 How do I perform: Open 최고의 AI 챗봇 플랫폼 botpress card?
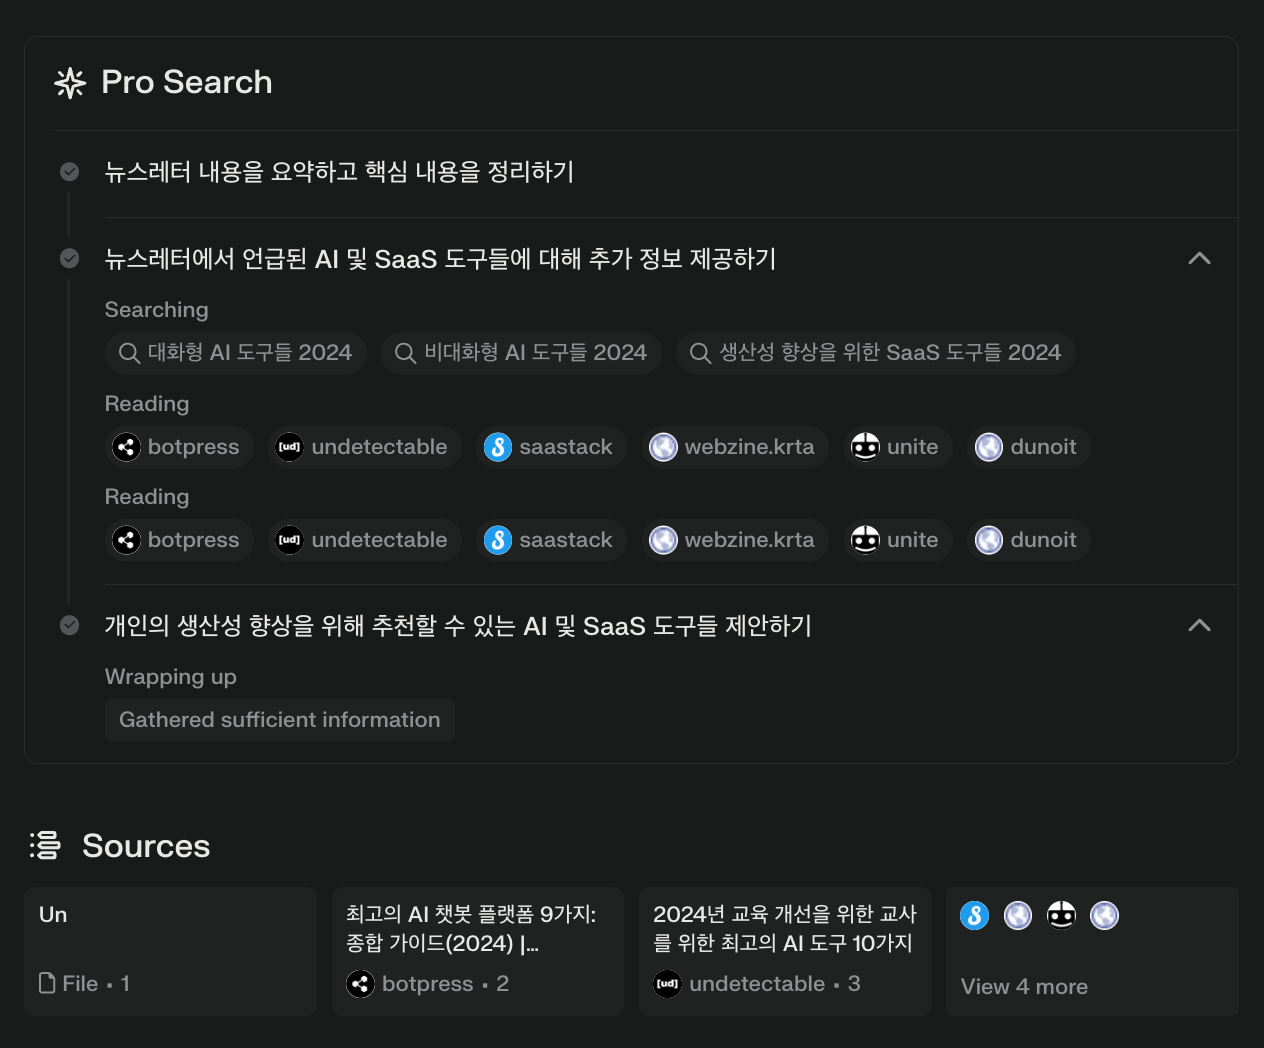(477, 950)
